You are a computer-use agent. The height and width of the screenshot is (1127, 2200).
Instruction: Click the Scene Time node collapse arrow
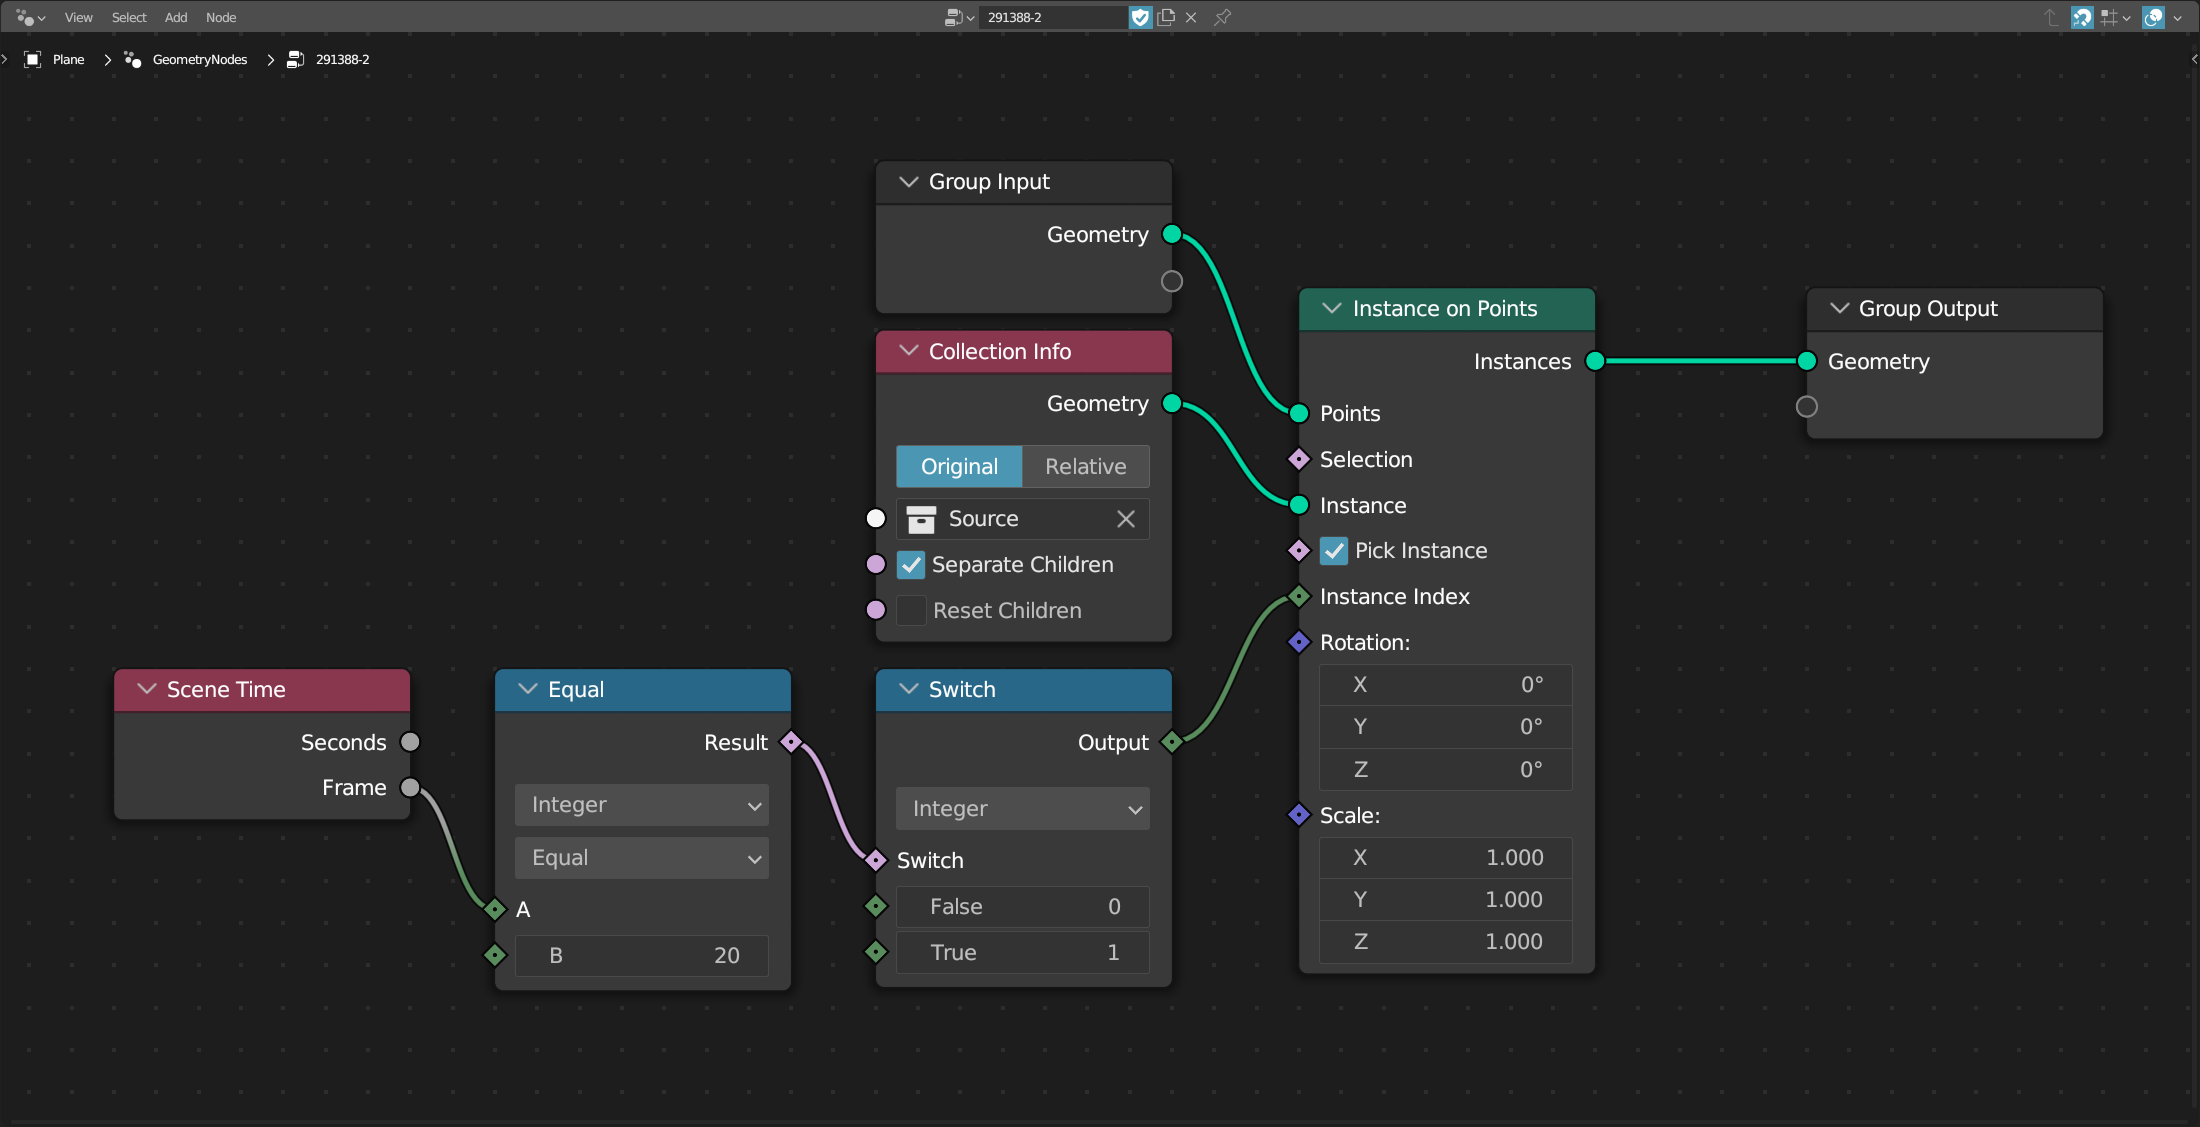[147, 689]
